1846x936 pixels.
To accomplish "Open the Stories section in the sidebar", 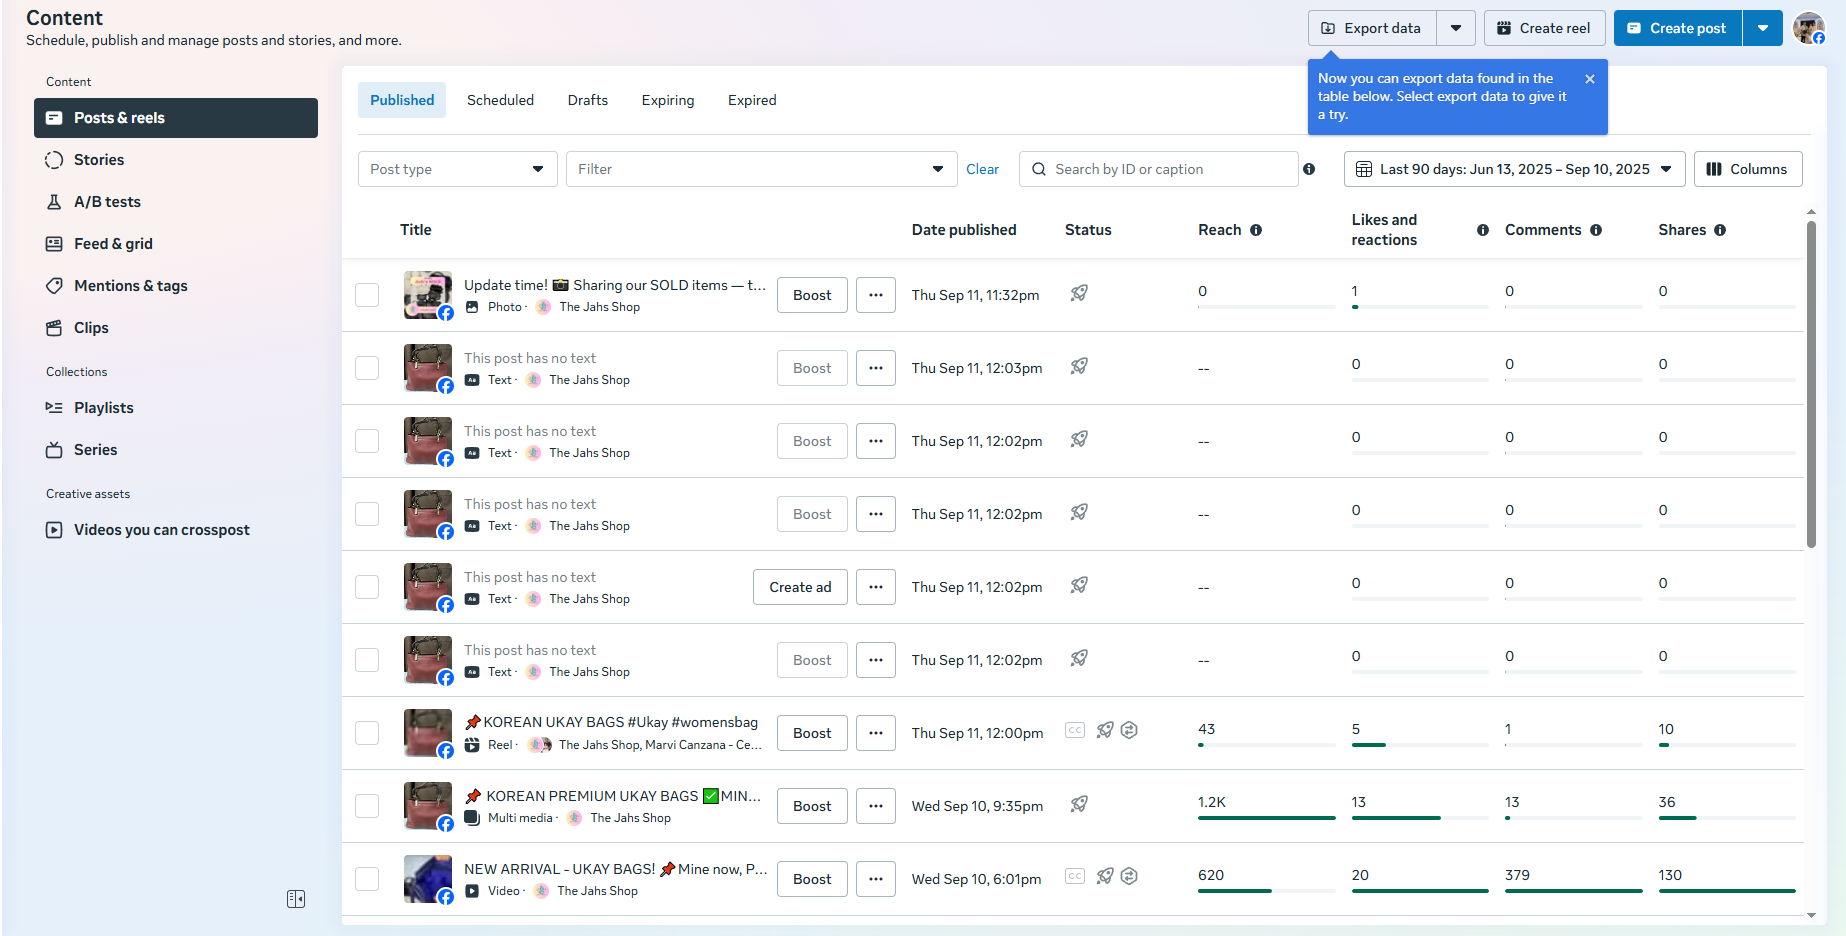I will [x=98, y=160].
